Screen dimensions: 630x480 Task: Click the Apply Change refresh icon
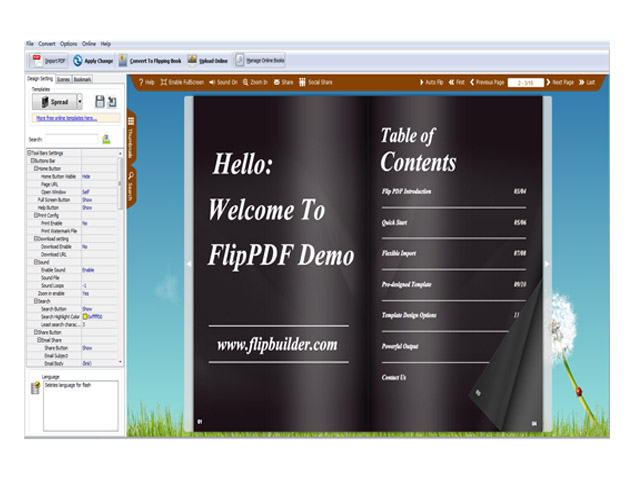click(78, 61)
